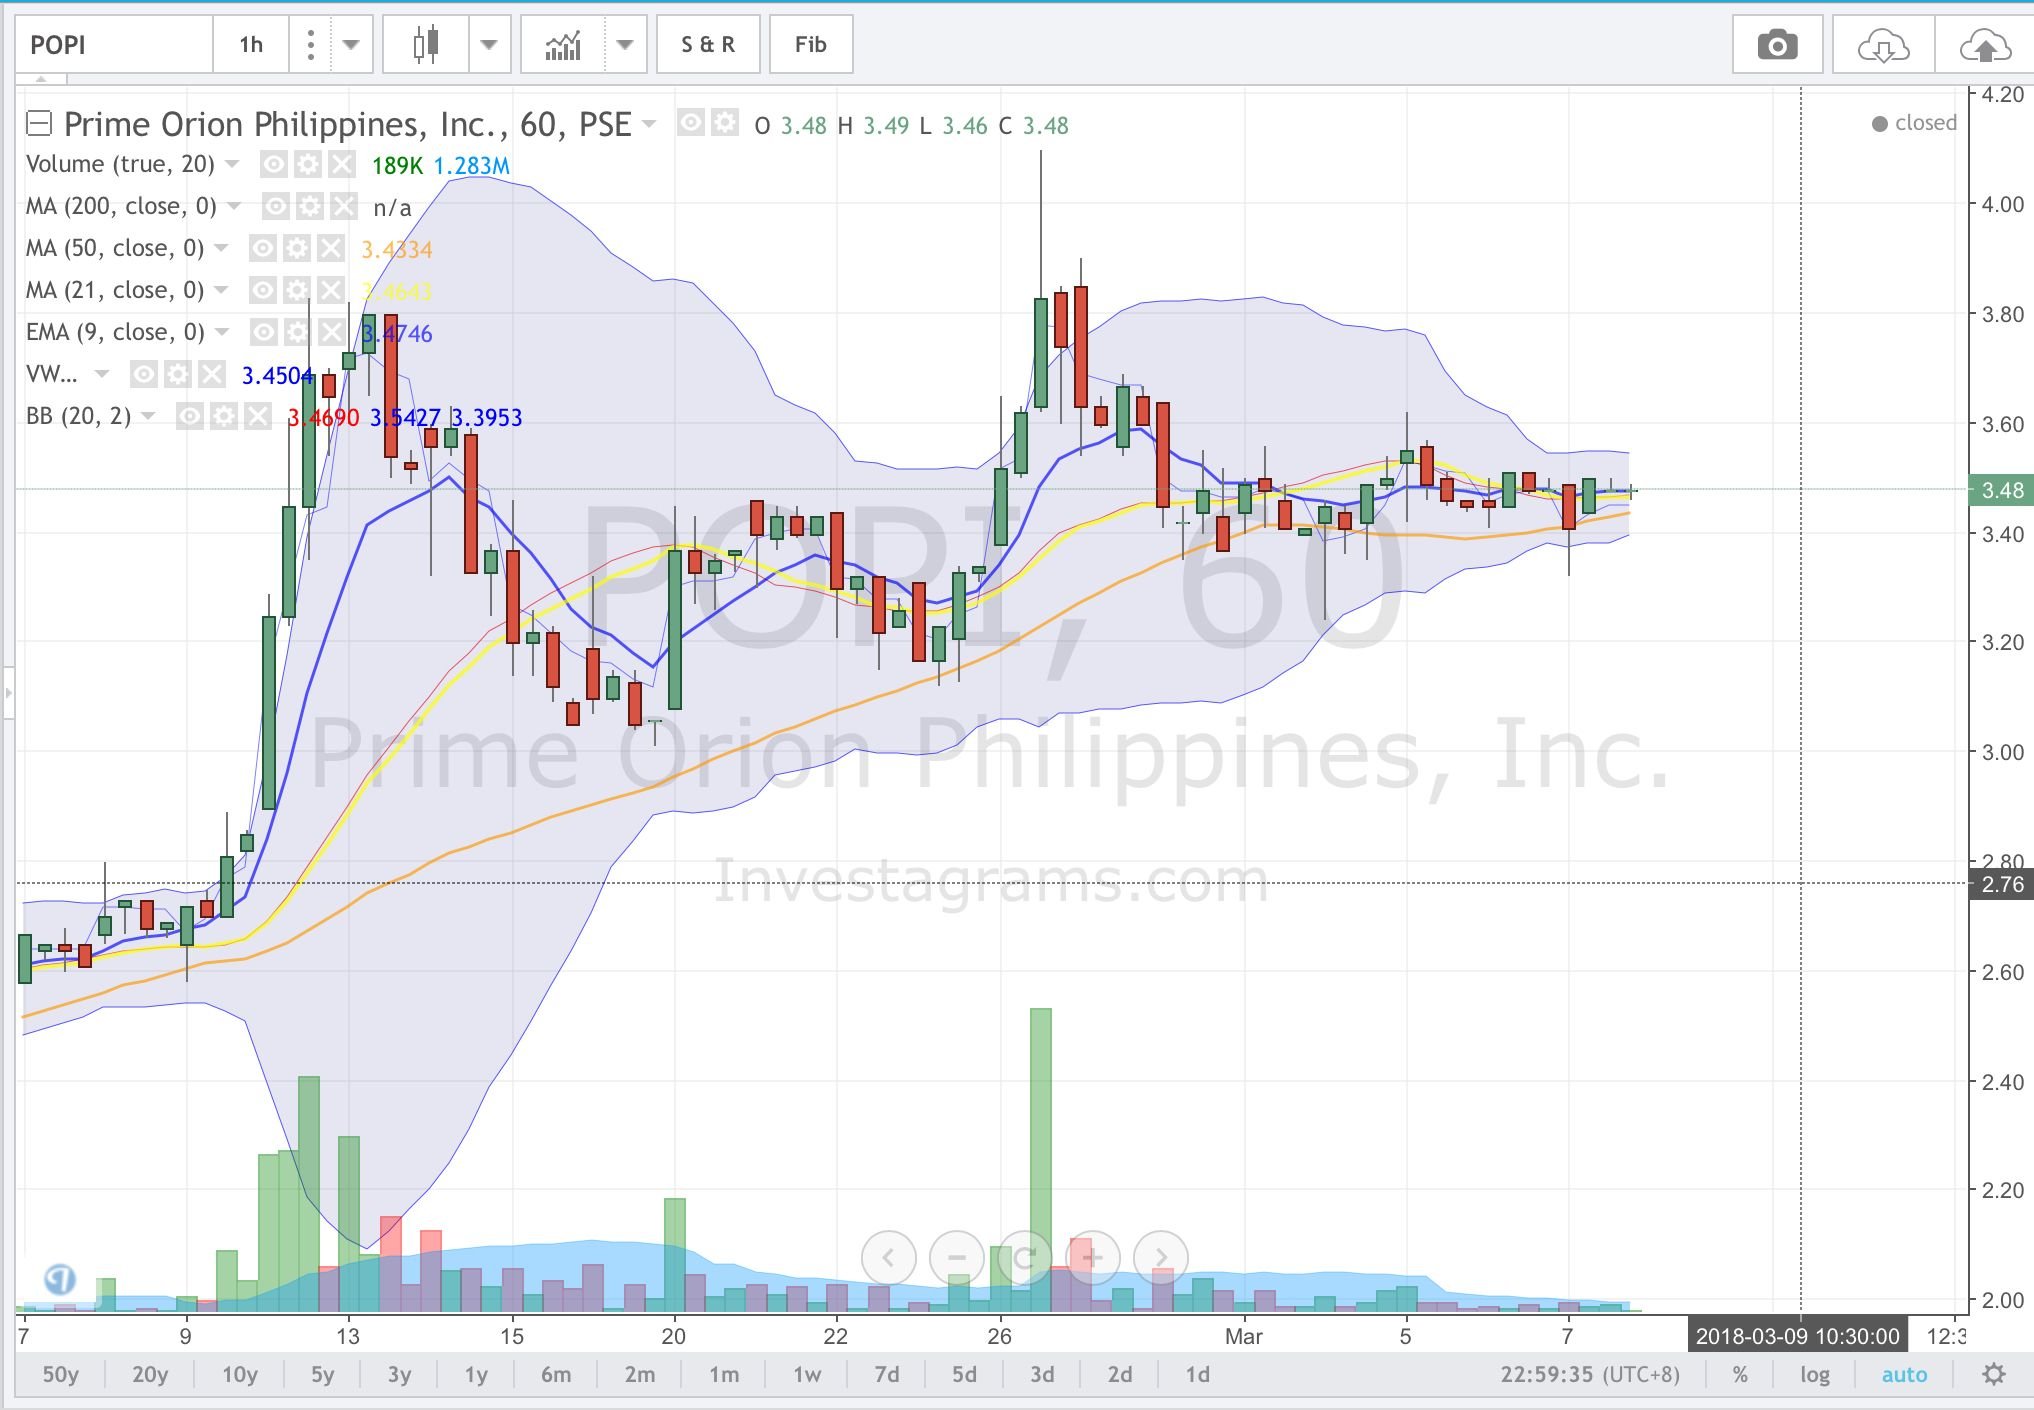Viewport: 2034px width, 1410px height.
Task: Open settings for MA 50 indicator
Action: [x=297, y=249]
